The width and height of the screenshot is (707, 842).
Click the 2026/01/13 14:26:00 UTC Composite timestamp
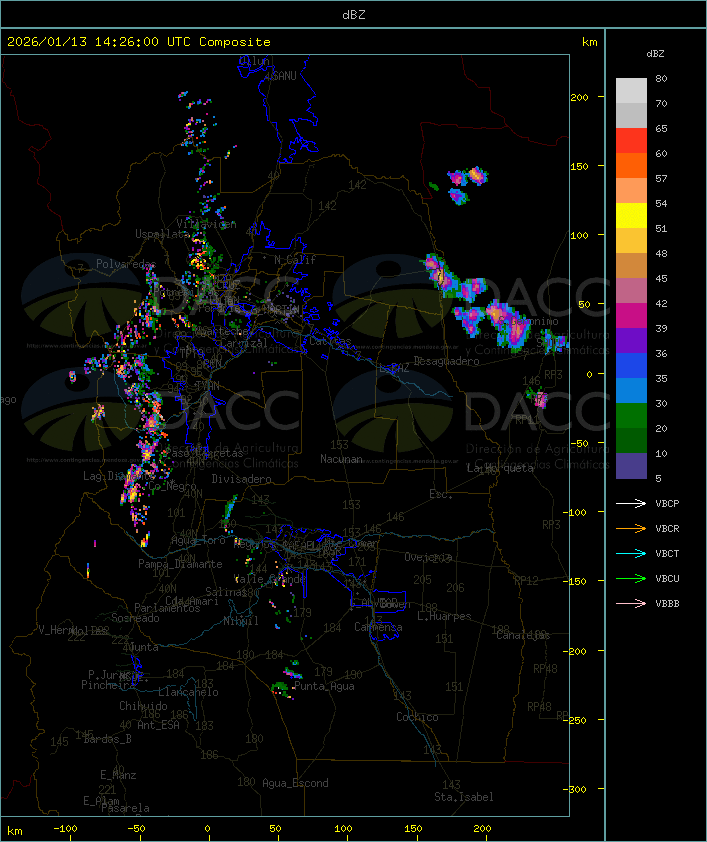pyautogui.click(x=139, y=42)
